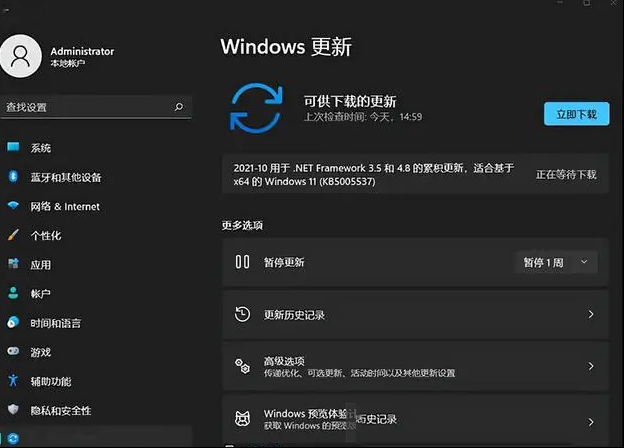Click the 应用 apps icon
The image size is (624, 448).
coord(13,264)
